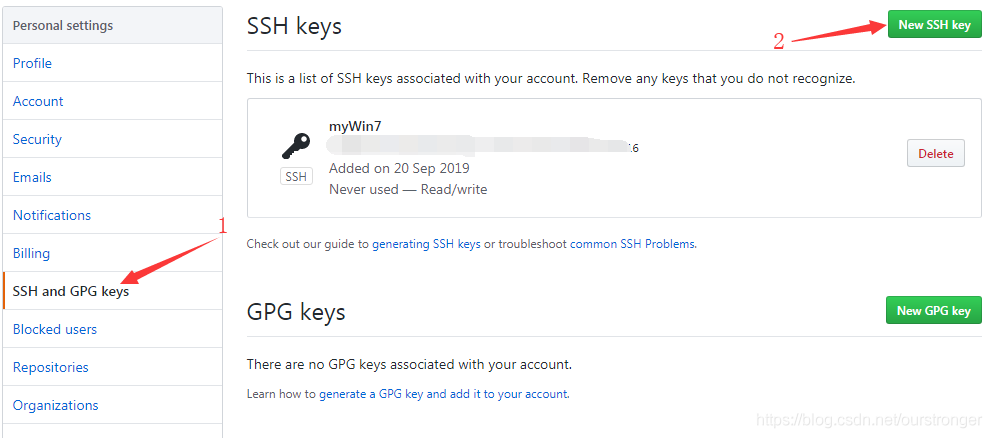Select Emails in the personal settings menu
The height and width of the screenshot is (438, 992).
click(x=32, y=177)
